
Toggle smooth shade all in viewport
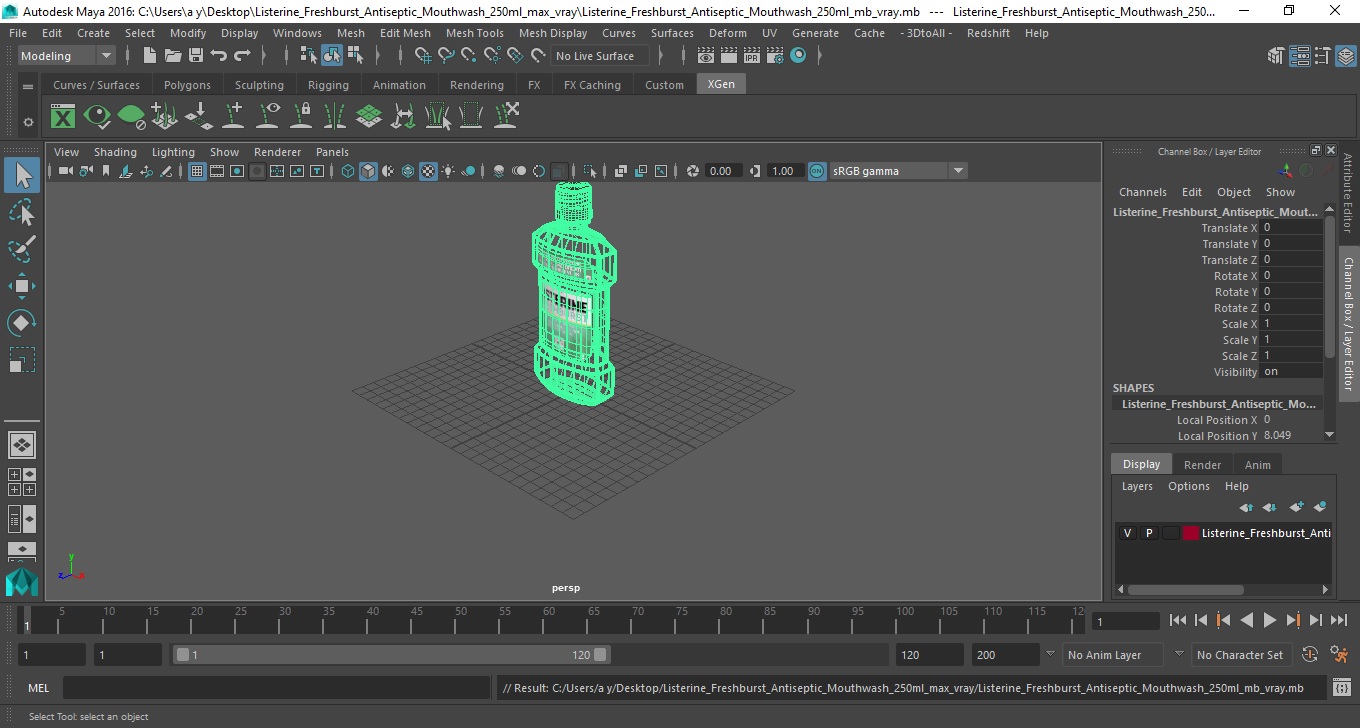[x=368, y=171]
